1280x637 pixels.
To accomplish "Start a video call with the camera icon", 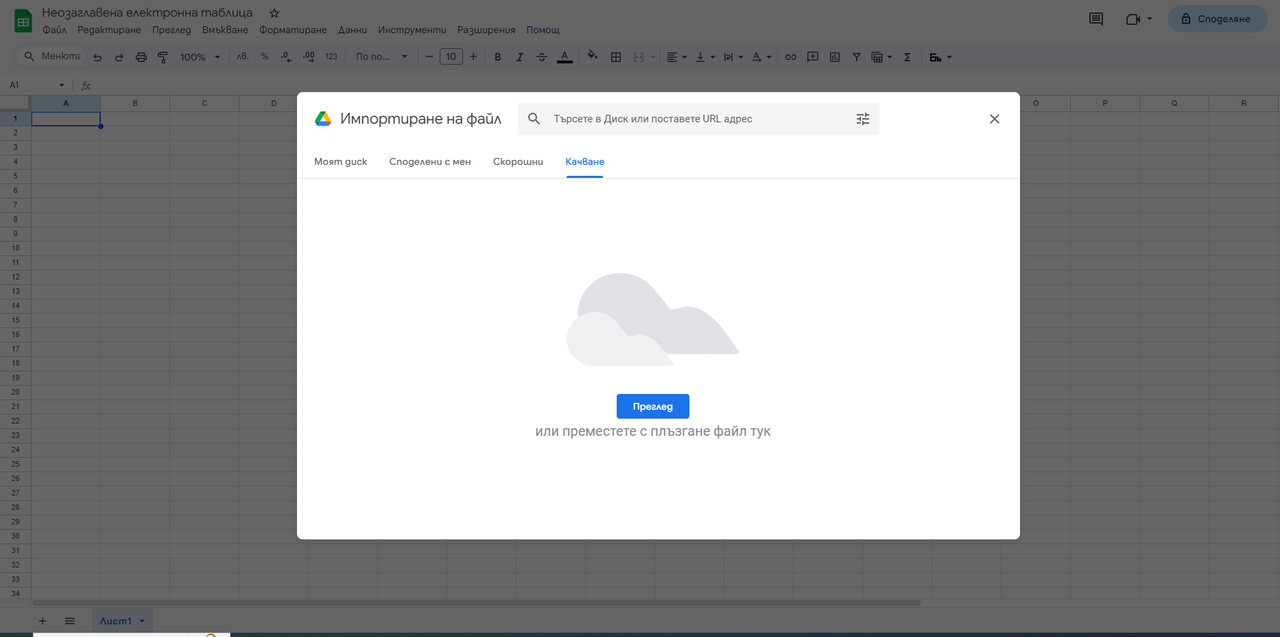I will click(x=1133, y=19).
